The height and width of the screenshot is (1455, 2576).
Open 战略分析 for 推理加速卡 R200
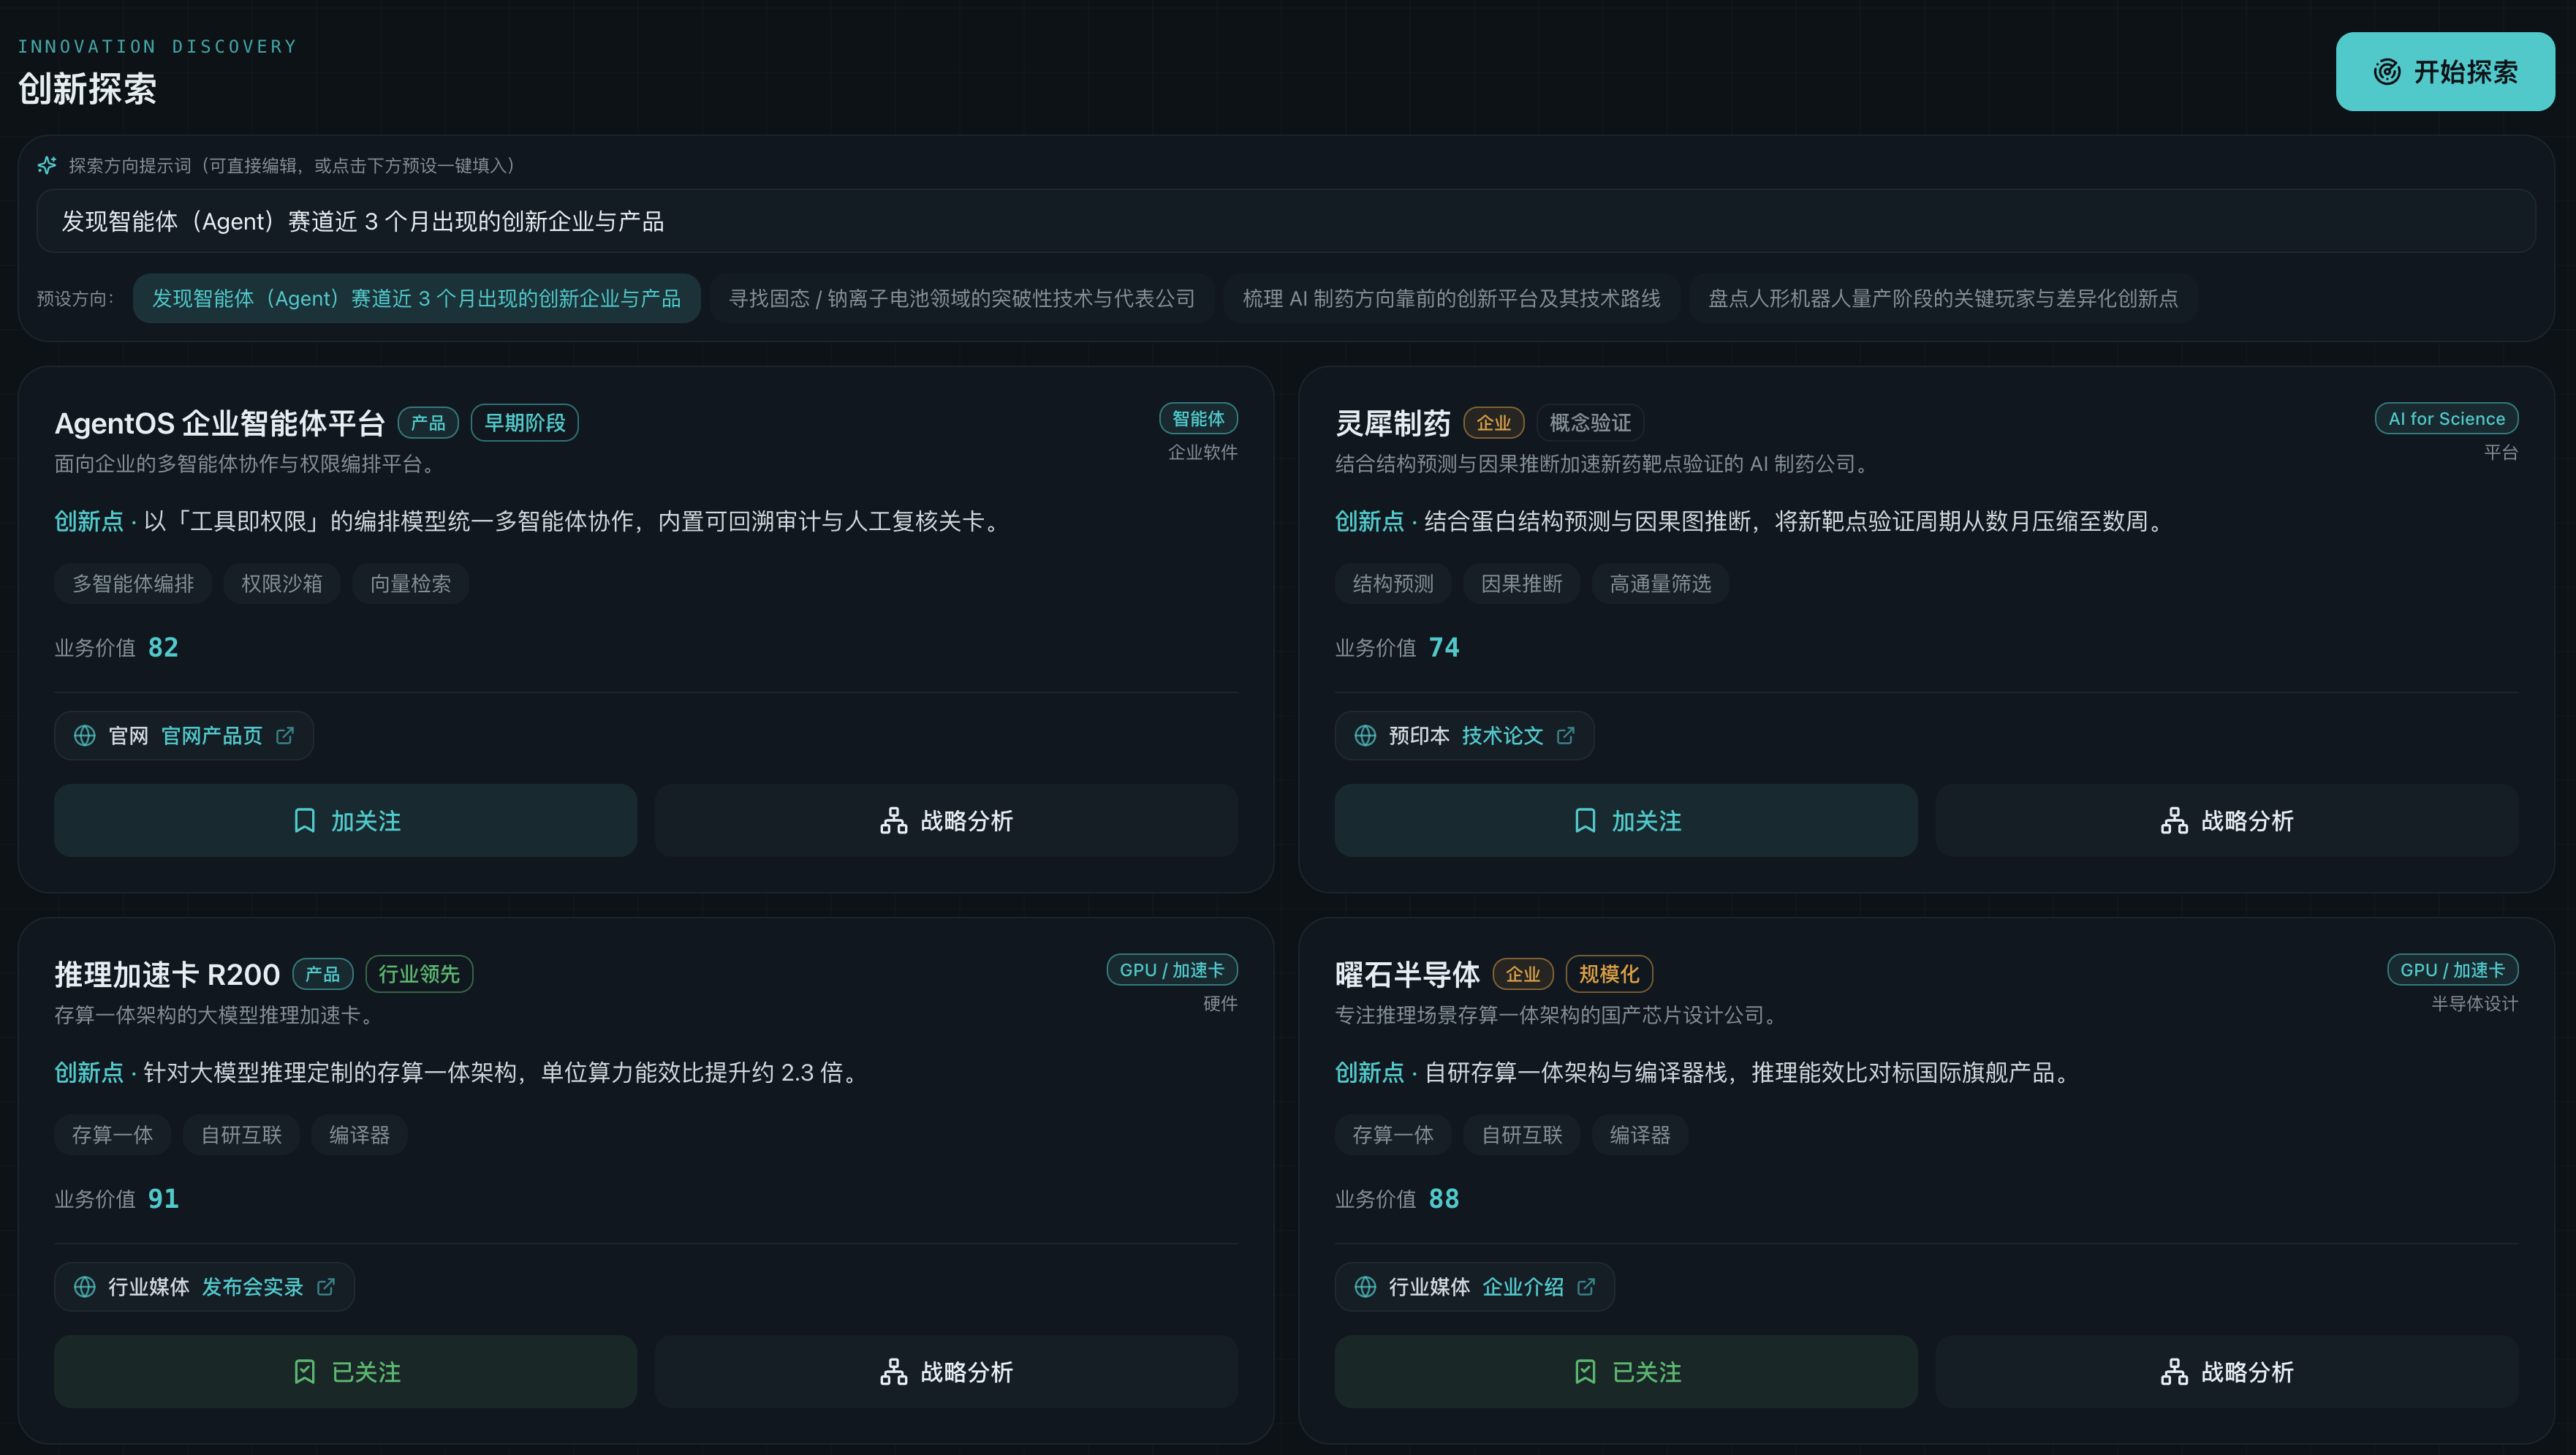946,1371
